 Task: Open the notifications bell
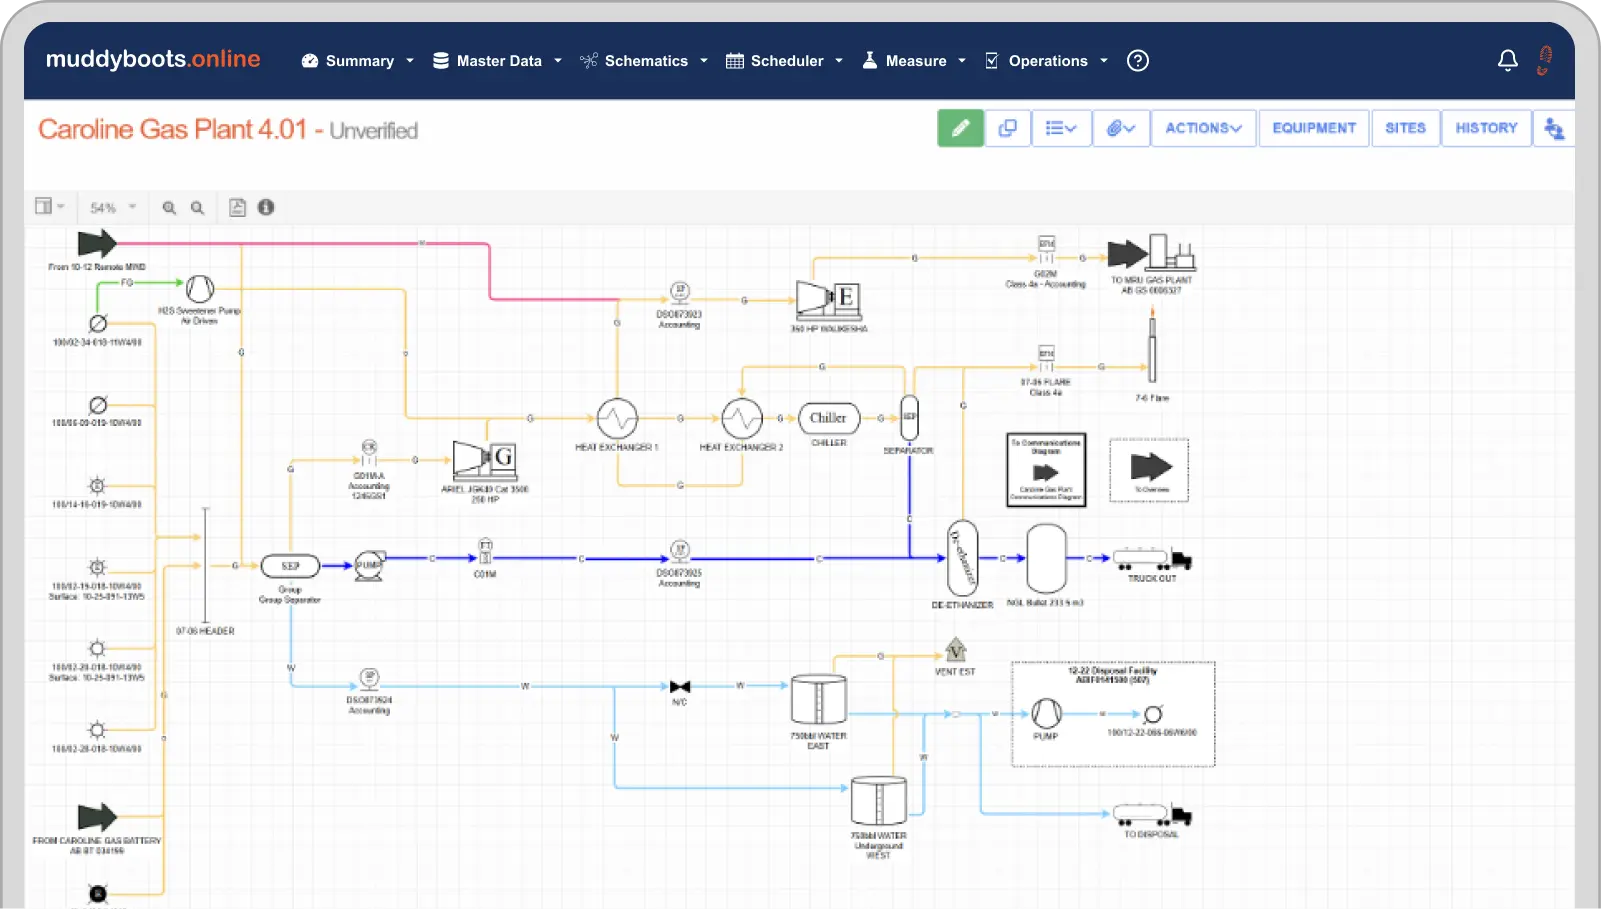click(x=1507, y=61)
